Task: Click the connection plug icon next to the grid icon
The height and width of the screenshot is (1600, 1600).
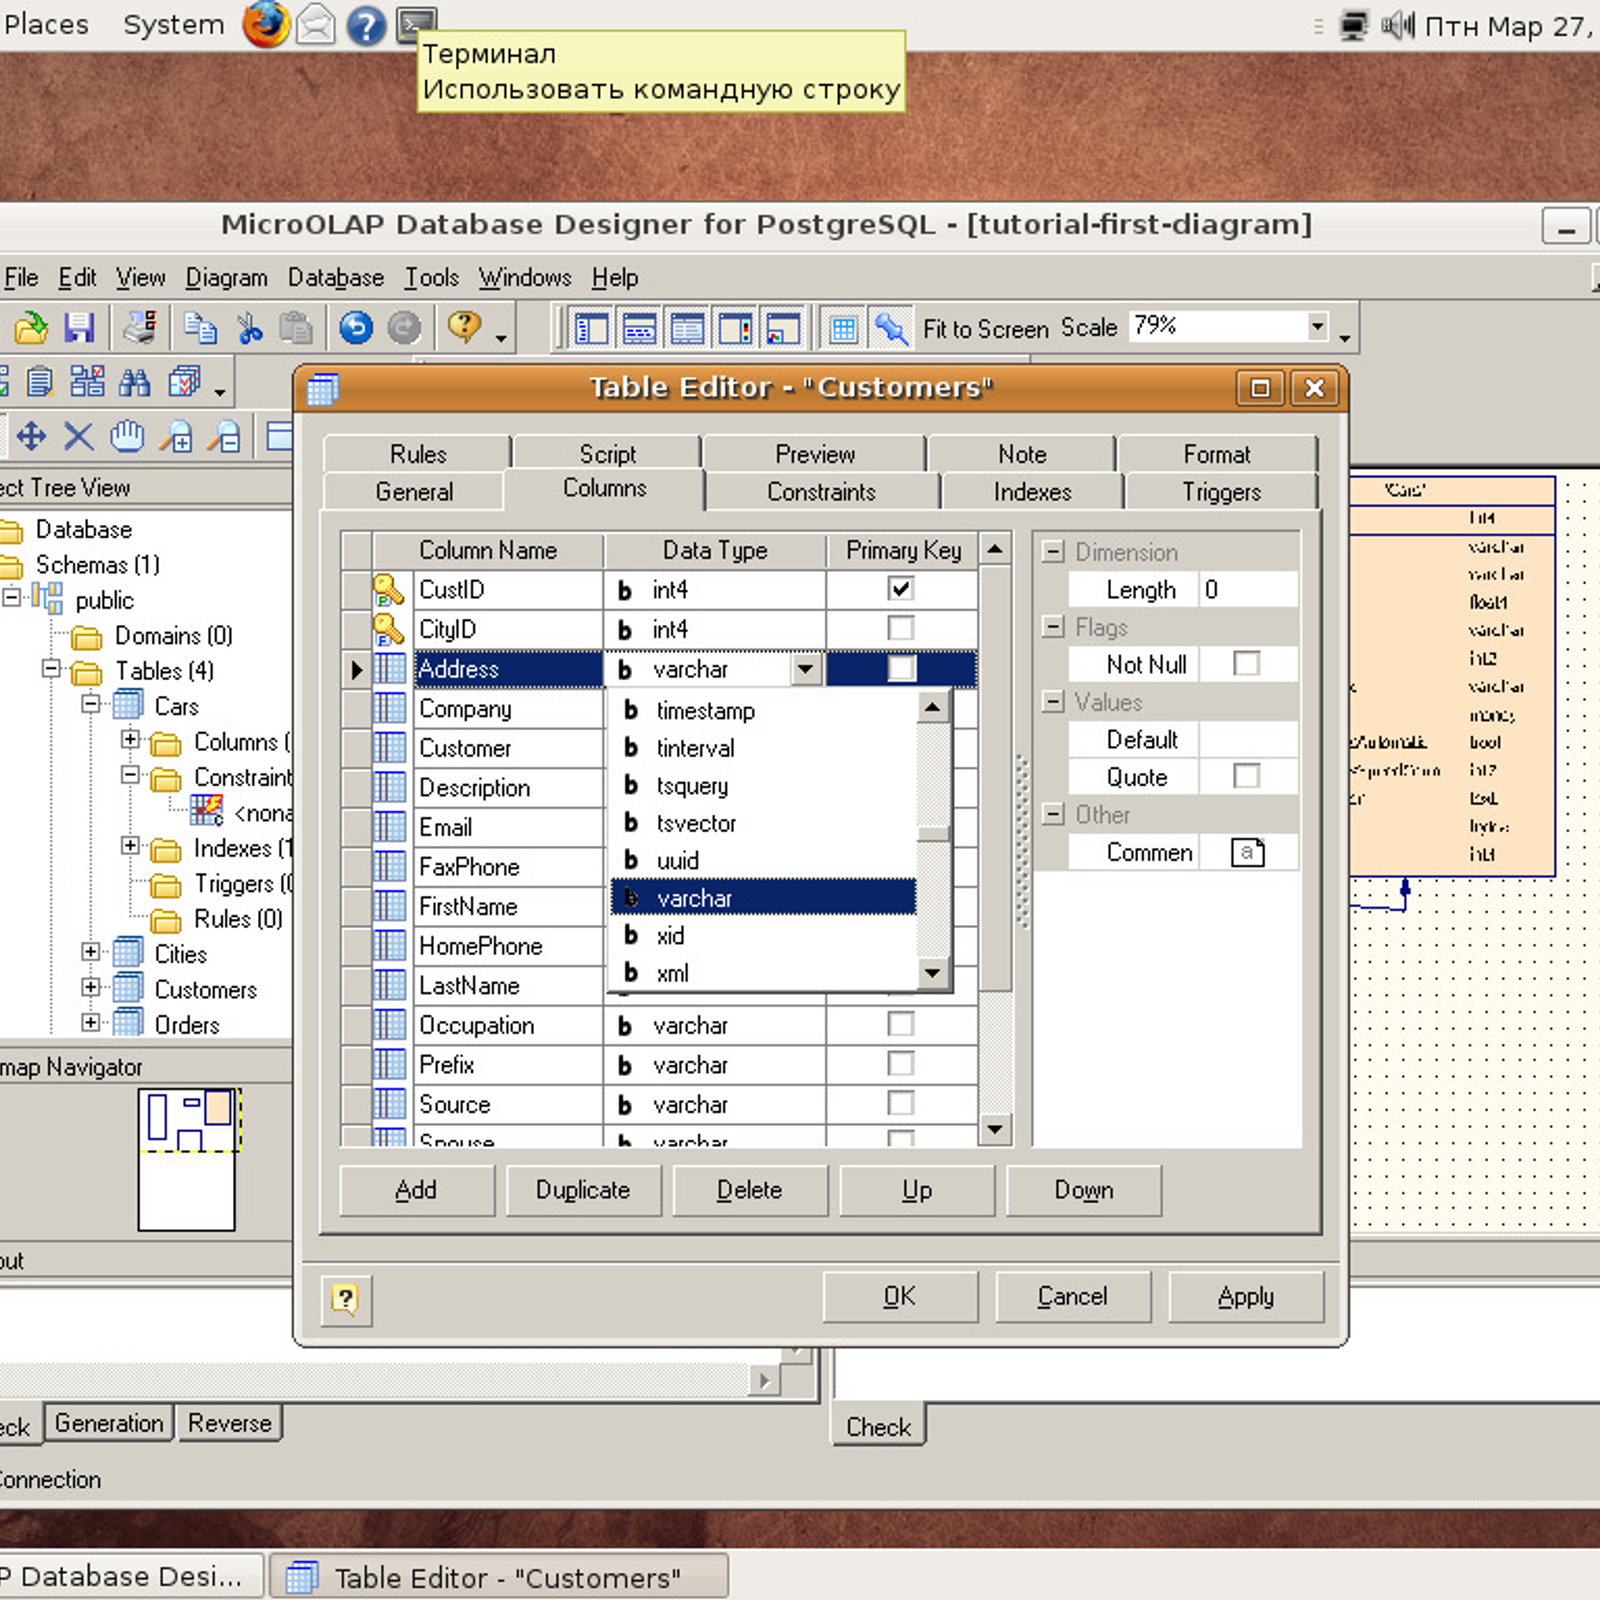Action: (891, 329)
